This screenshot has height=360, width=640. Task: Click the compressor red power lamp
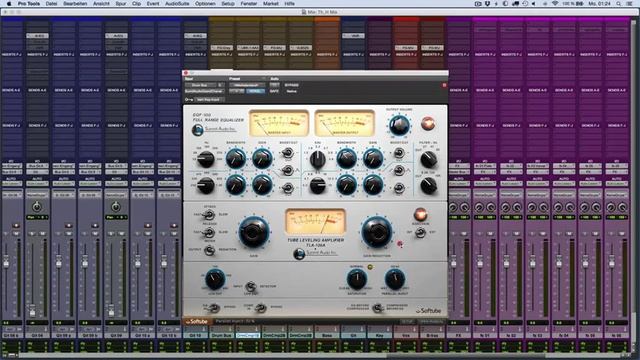coord(420,214)
